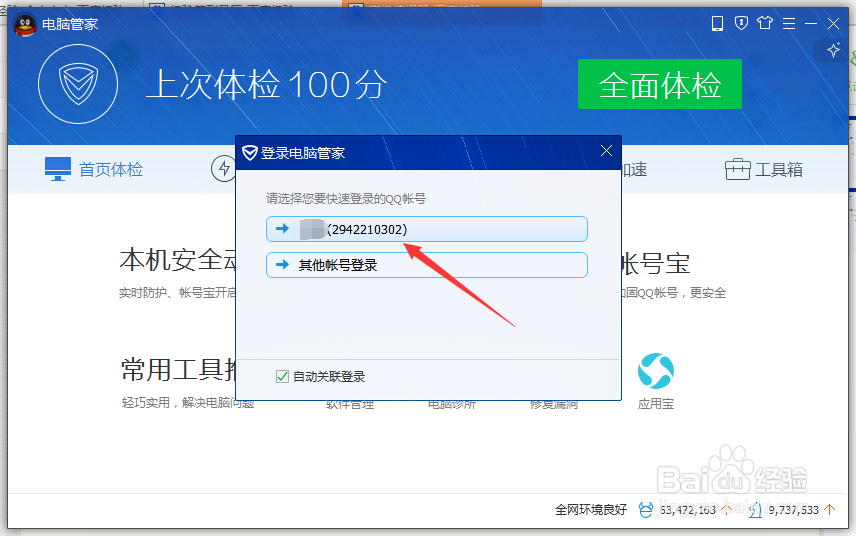This screenshot has width=856, height=536.
Task: Click the toolbox briefcase icon
Action: coord(738,169)
